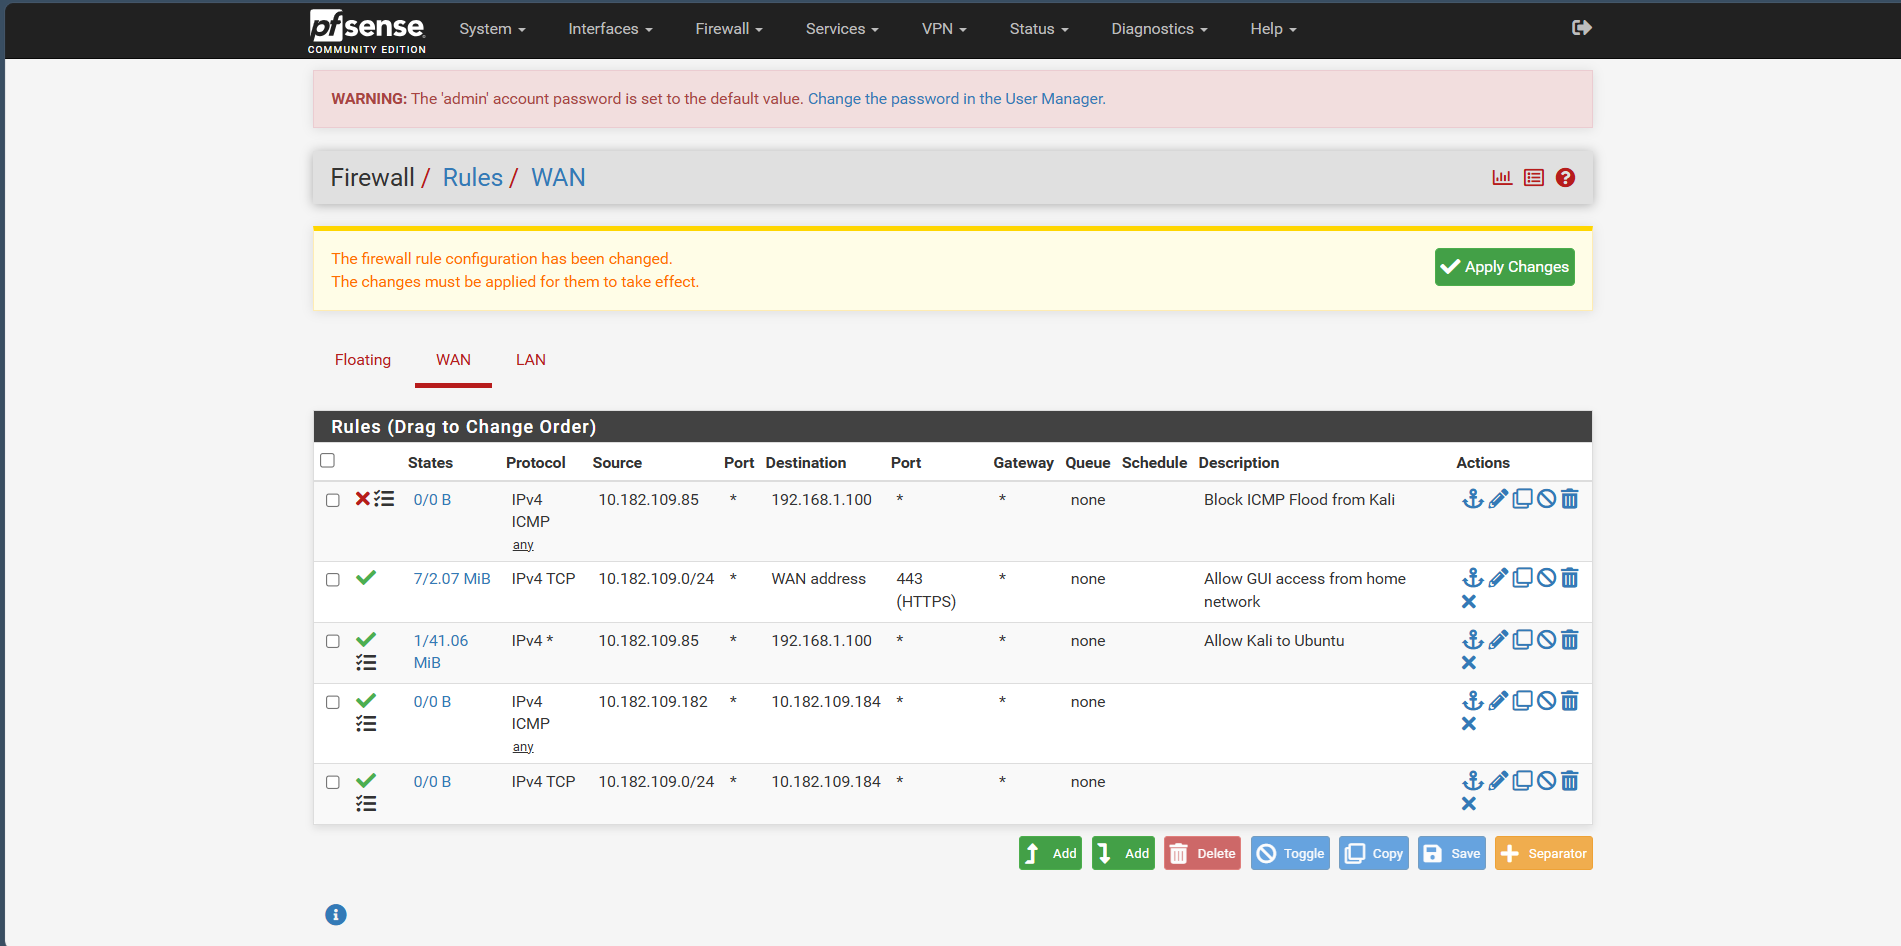Expand the Services dropdown menu
1901x946 pixels.
(842, 29)
